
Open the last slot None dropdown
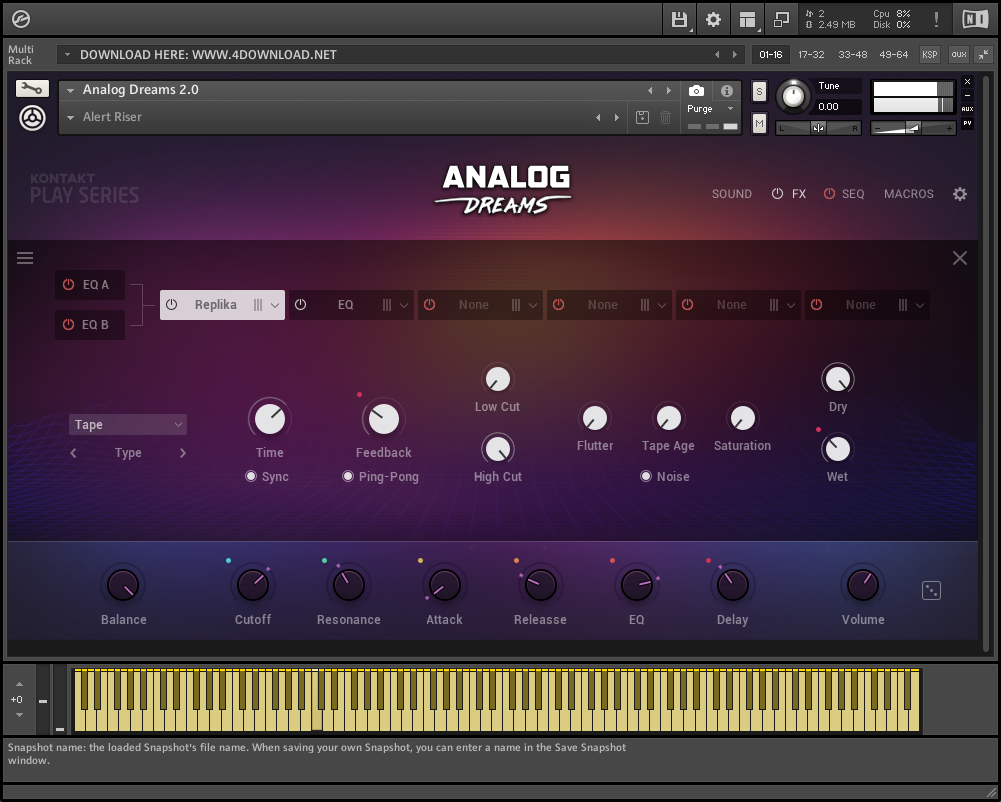point(920,305)
